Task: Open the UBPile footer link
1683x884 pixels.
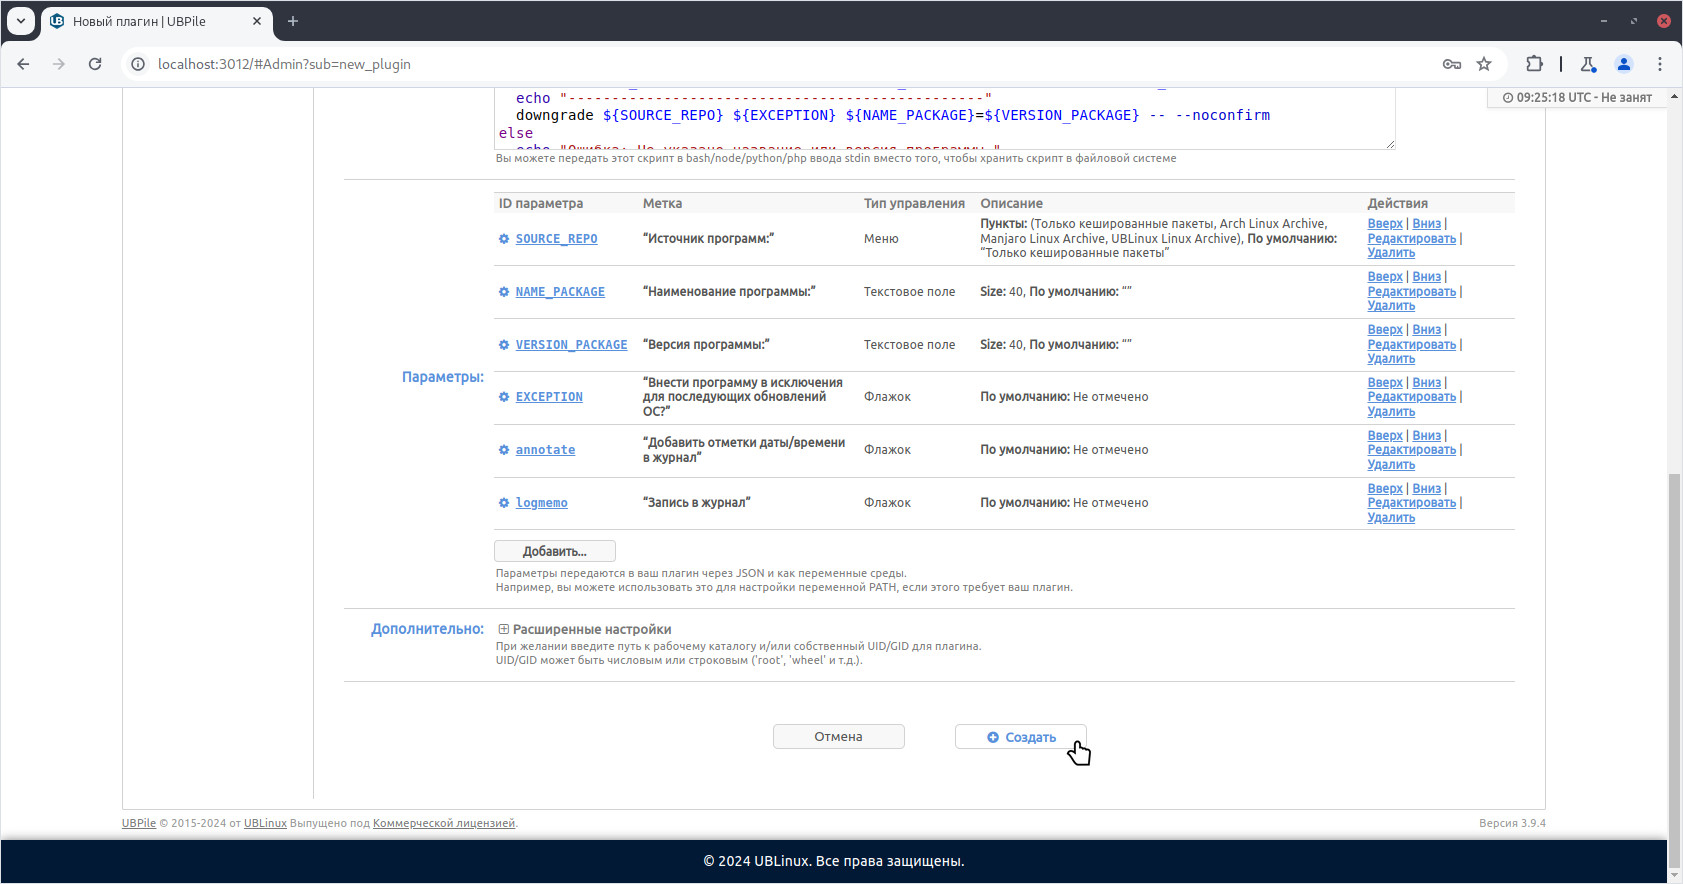Action: point(139,823)
